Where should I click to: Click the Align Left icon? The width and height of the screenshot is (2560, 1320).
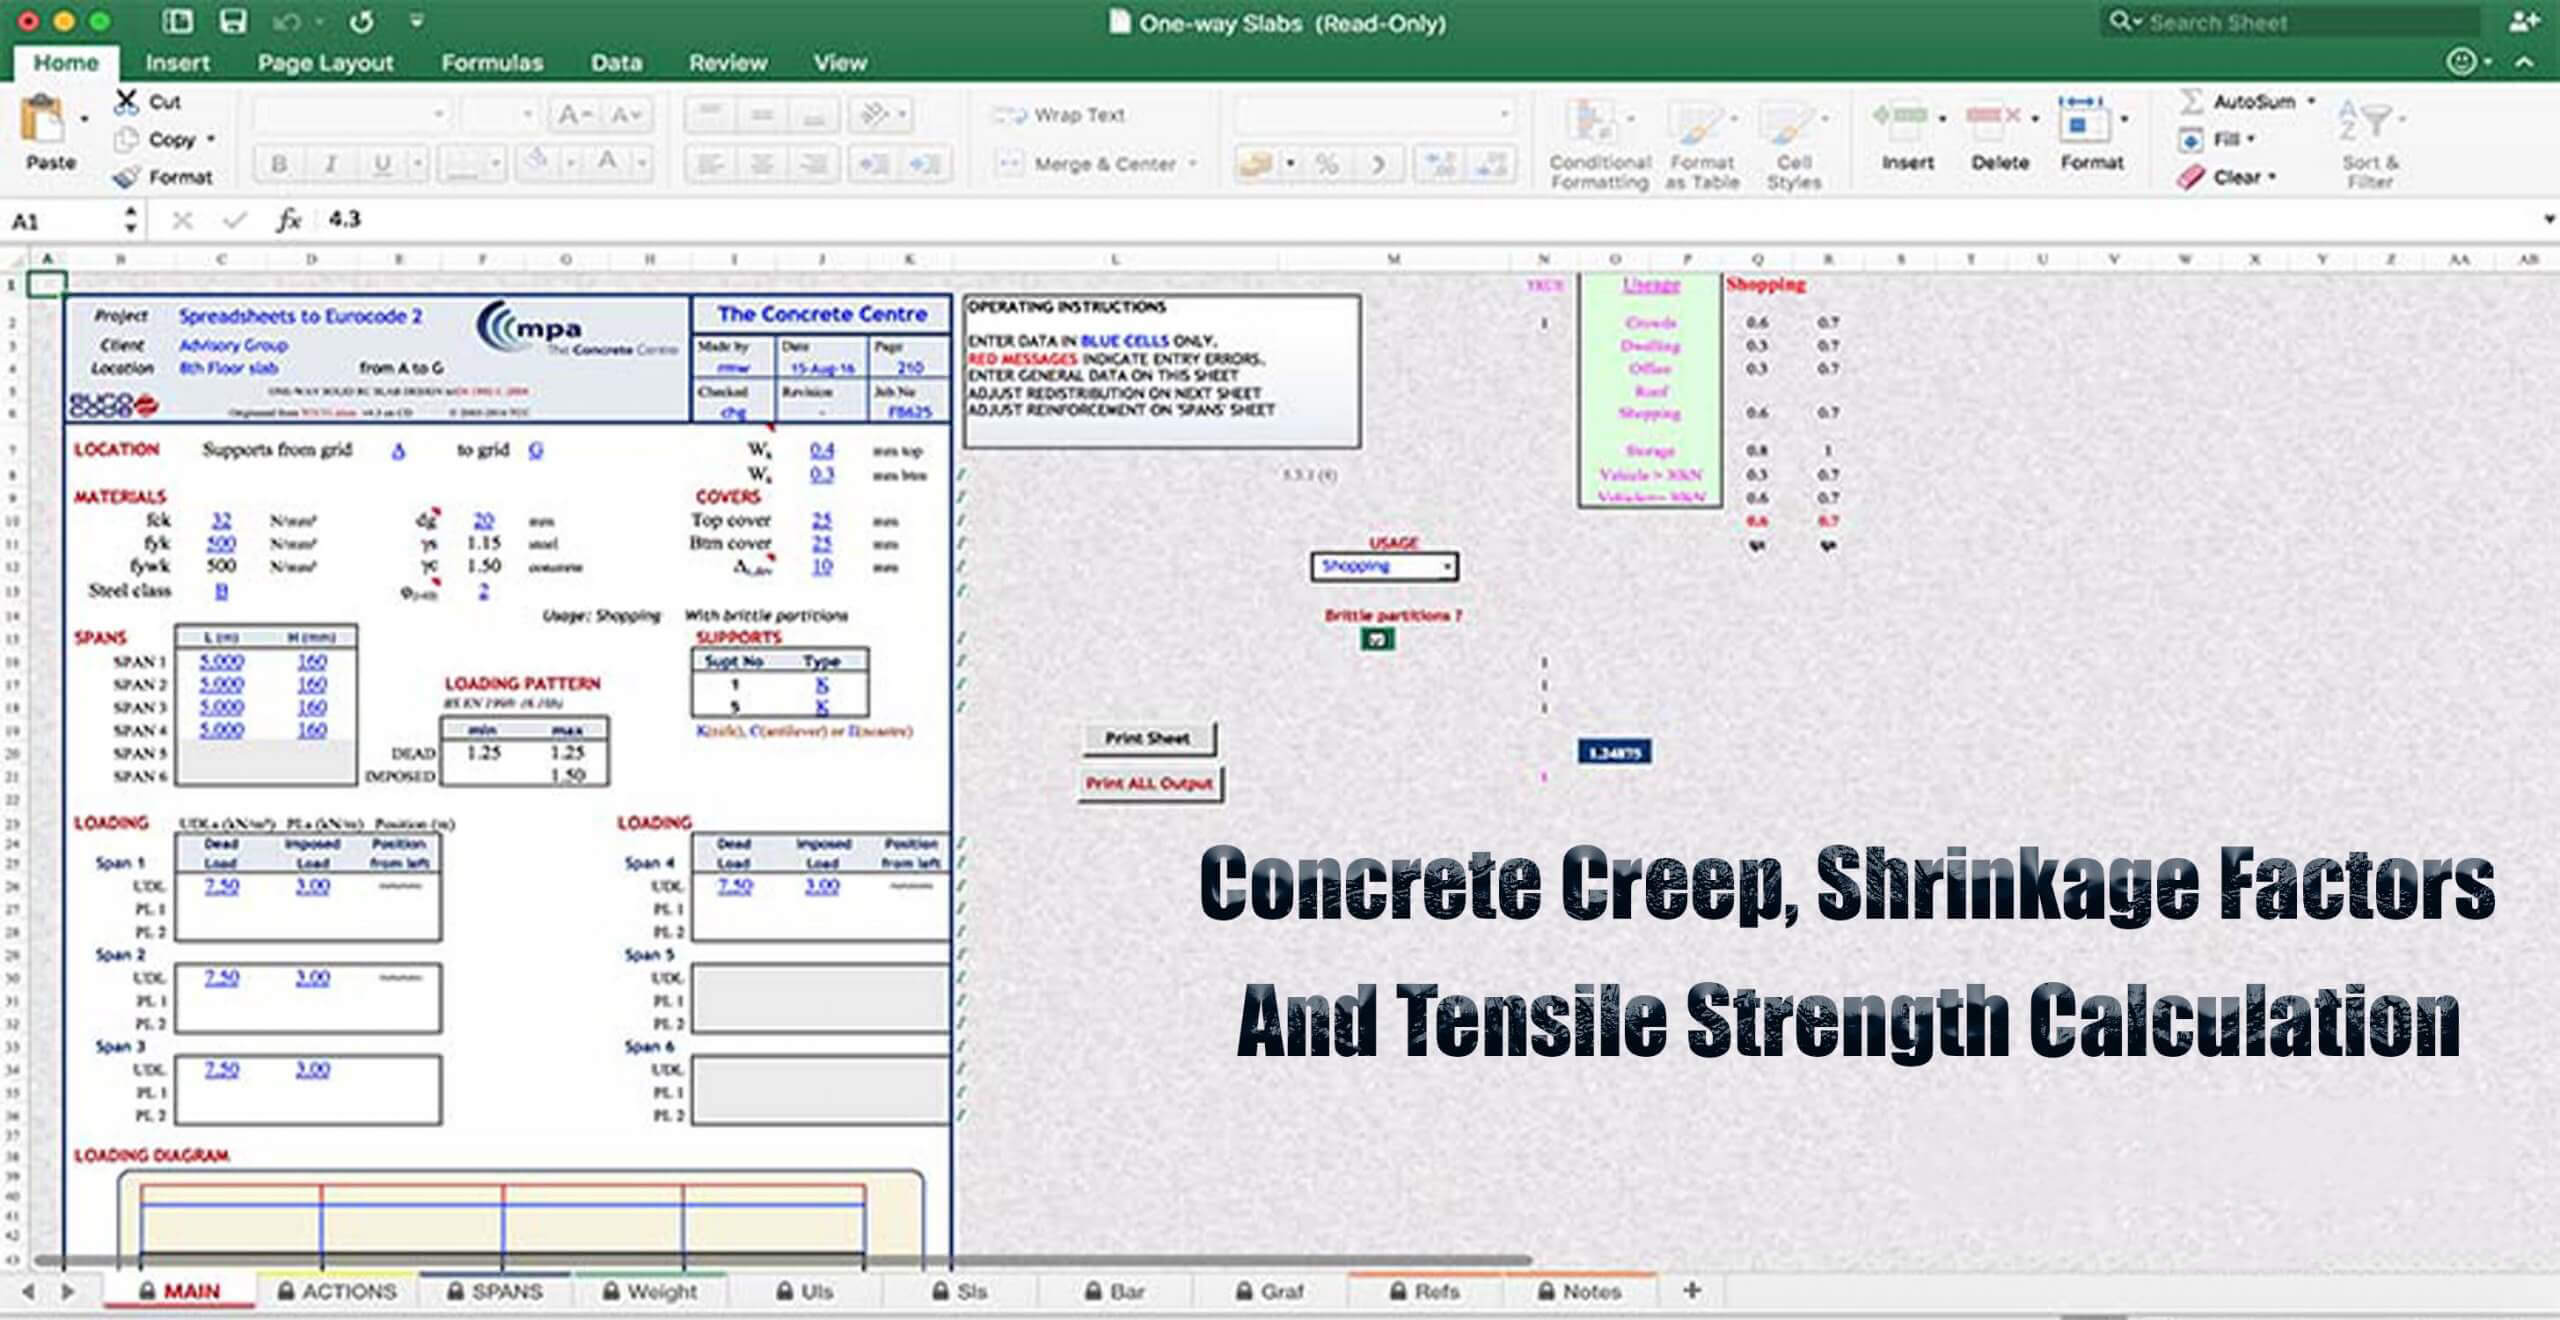pyautogui.click(x=710, y=163)
